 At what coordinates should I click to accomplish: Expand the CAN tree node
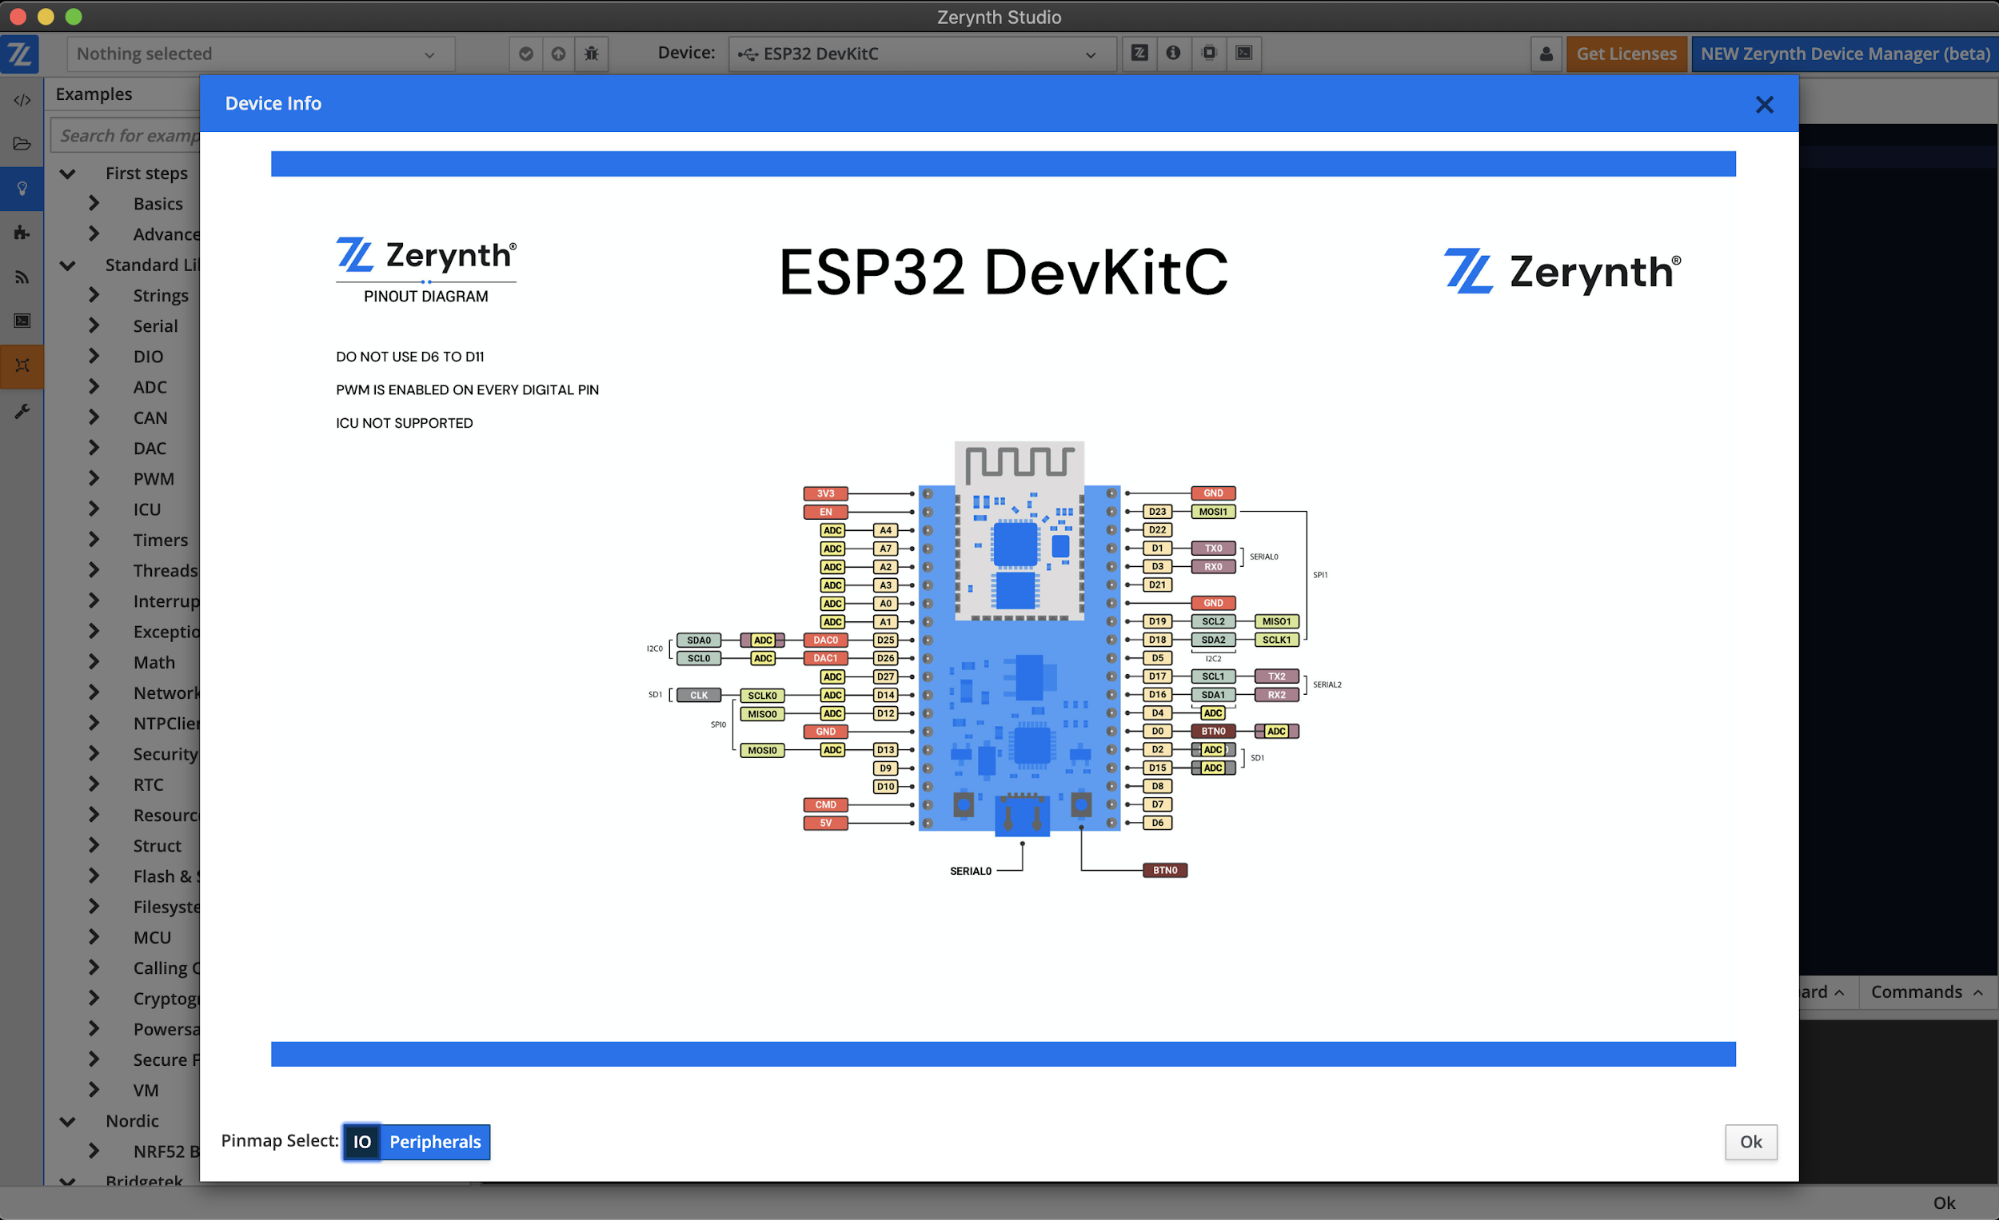(x=94, y=418)
